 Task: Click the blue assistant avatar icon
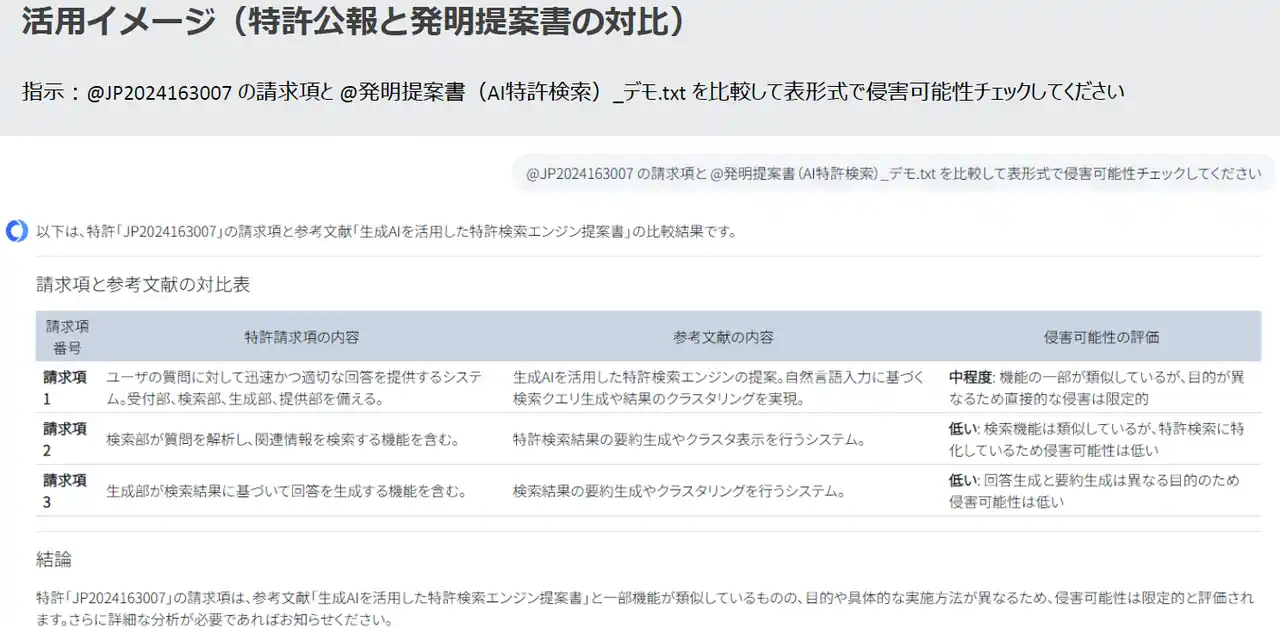(17, 231)
